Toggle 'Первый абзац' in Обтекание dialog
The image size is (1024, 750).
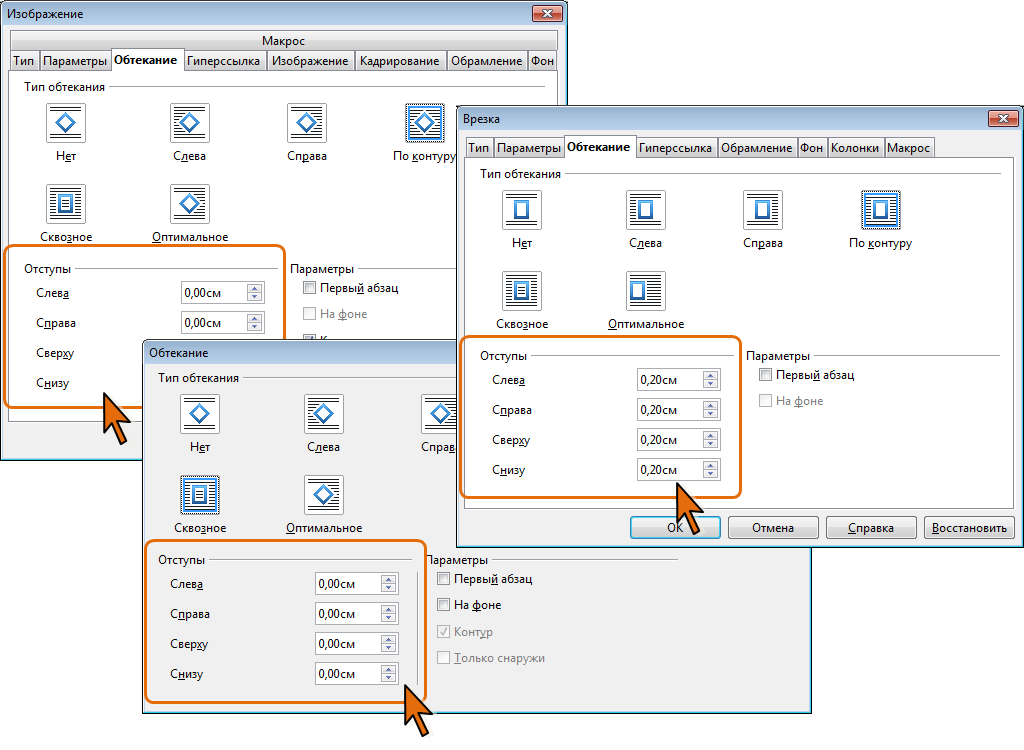(443, 578)
